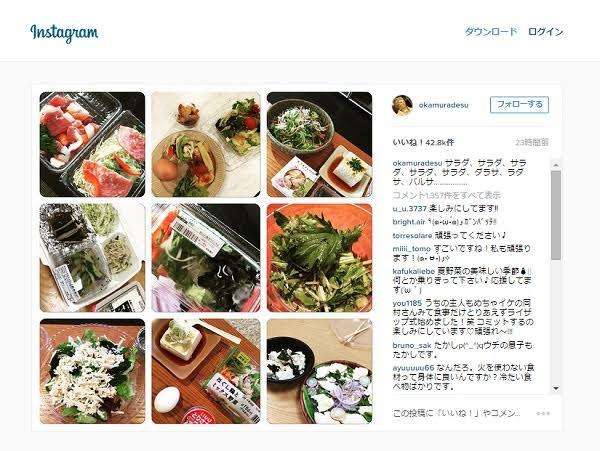Click the Instagram logo
Viewport: 600px width, 451px height.
[x=64, y=33]
